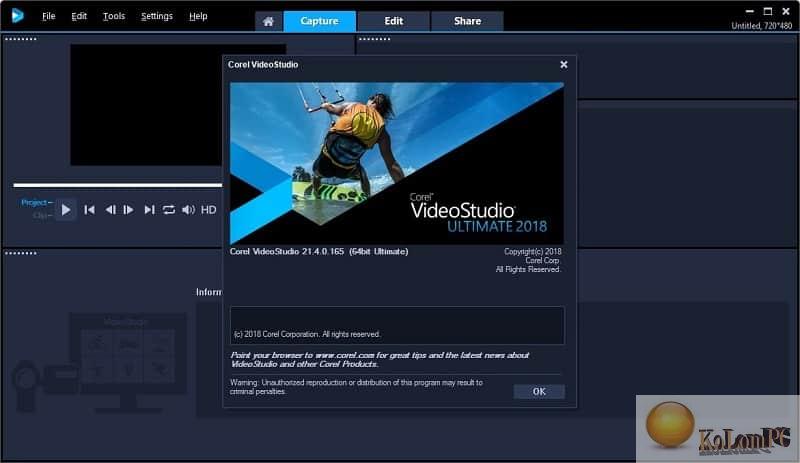Click the preview scrubber bar

pos(118,185)
